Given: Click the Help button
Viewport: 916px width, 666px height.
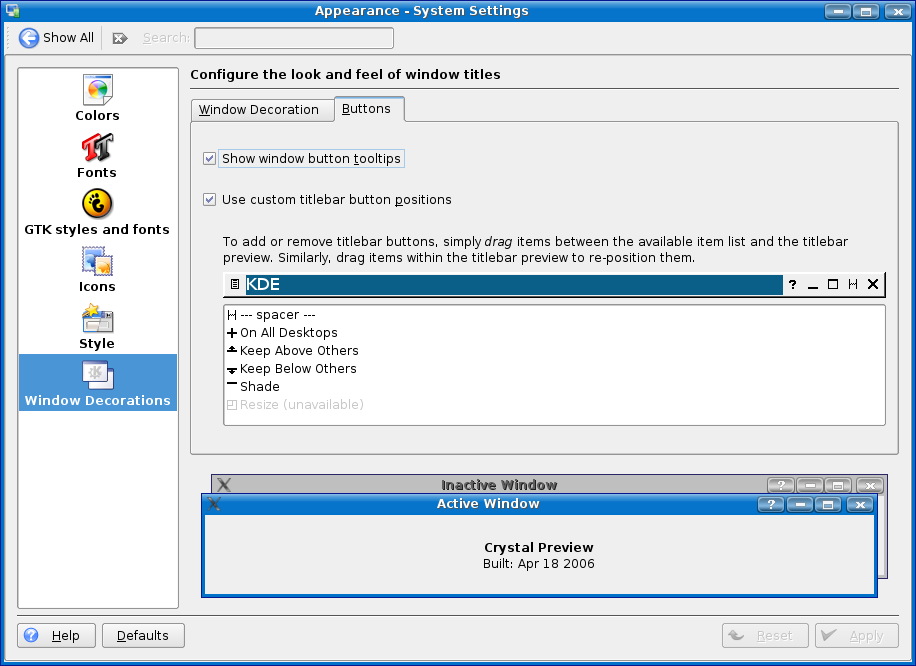Looking at the screenshot, I should (x=56, y=636).
